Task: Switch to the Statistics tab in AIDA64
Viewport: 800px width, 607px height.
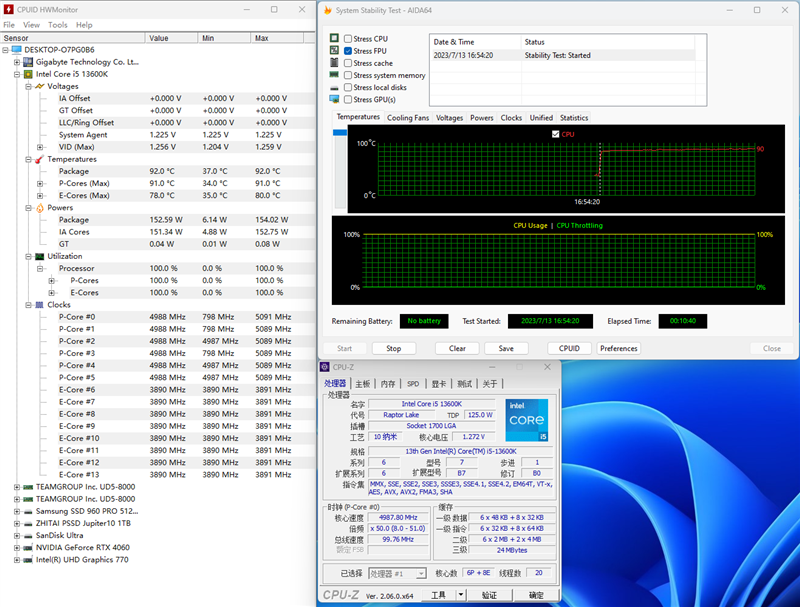Action: [574, 118]
